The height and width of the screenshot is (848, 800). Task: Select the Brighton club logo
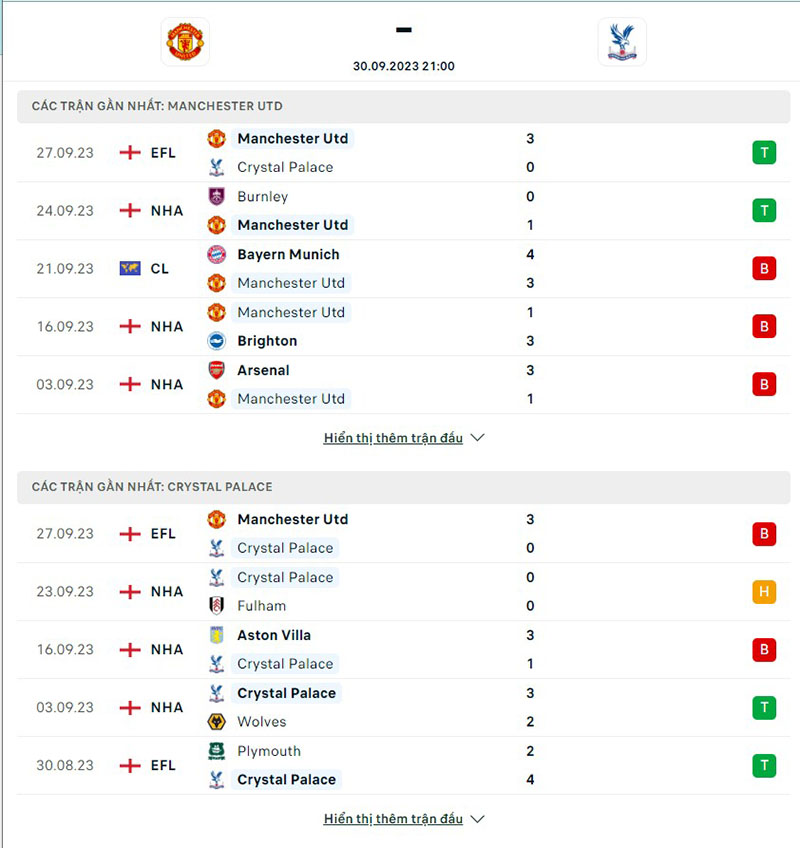217,341
